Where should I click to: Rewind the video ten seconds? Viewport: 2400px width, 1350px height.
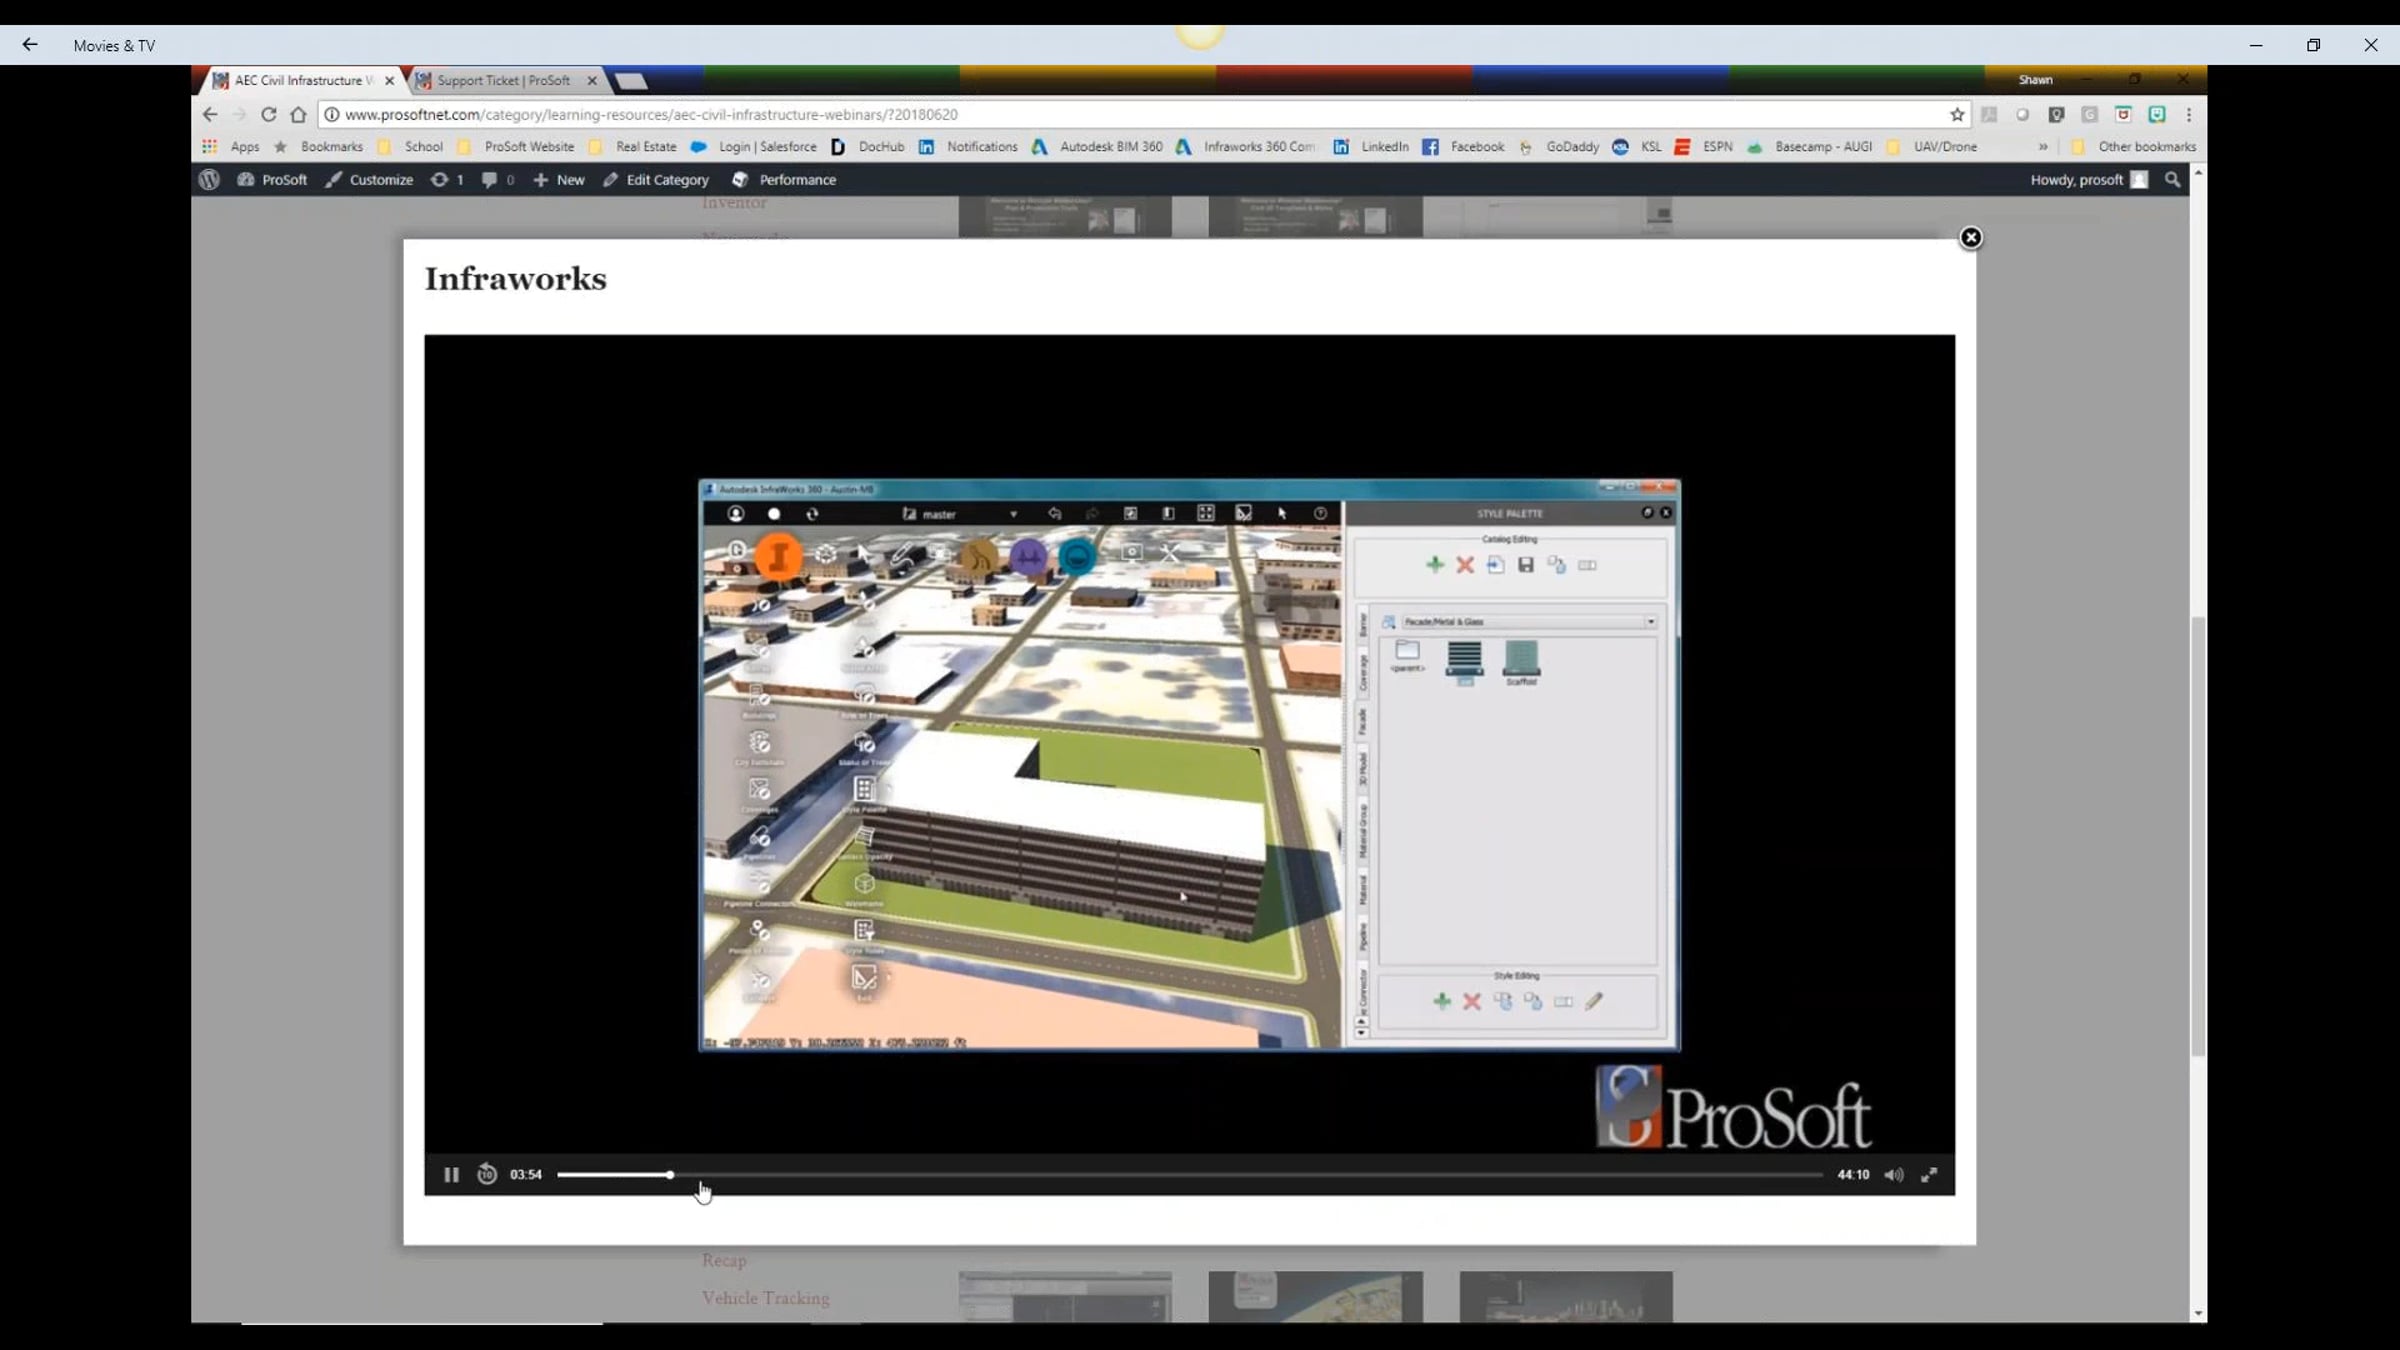click(x=487, y=1174)
